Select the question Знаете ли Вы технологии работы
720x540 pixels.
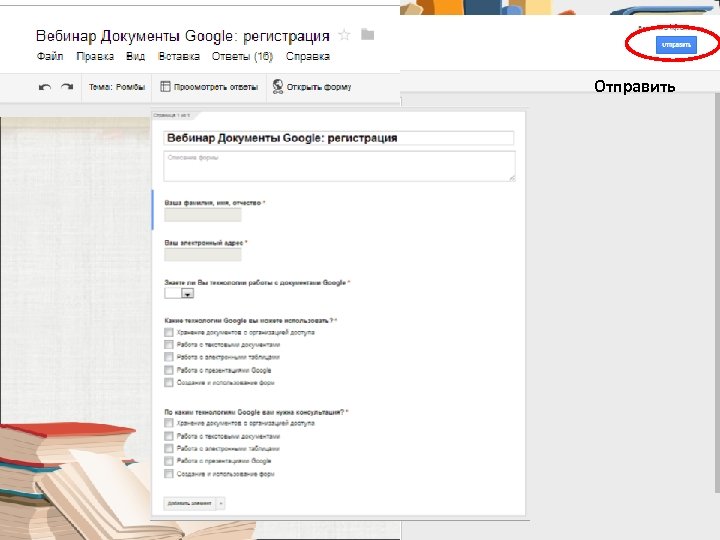(x=257, y=282)
